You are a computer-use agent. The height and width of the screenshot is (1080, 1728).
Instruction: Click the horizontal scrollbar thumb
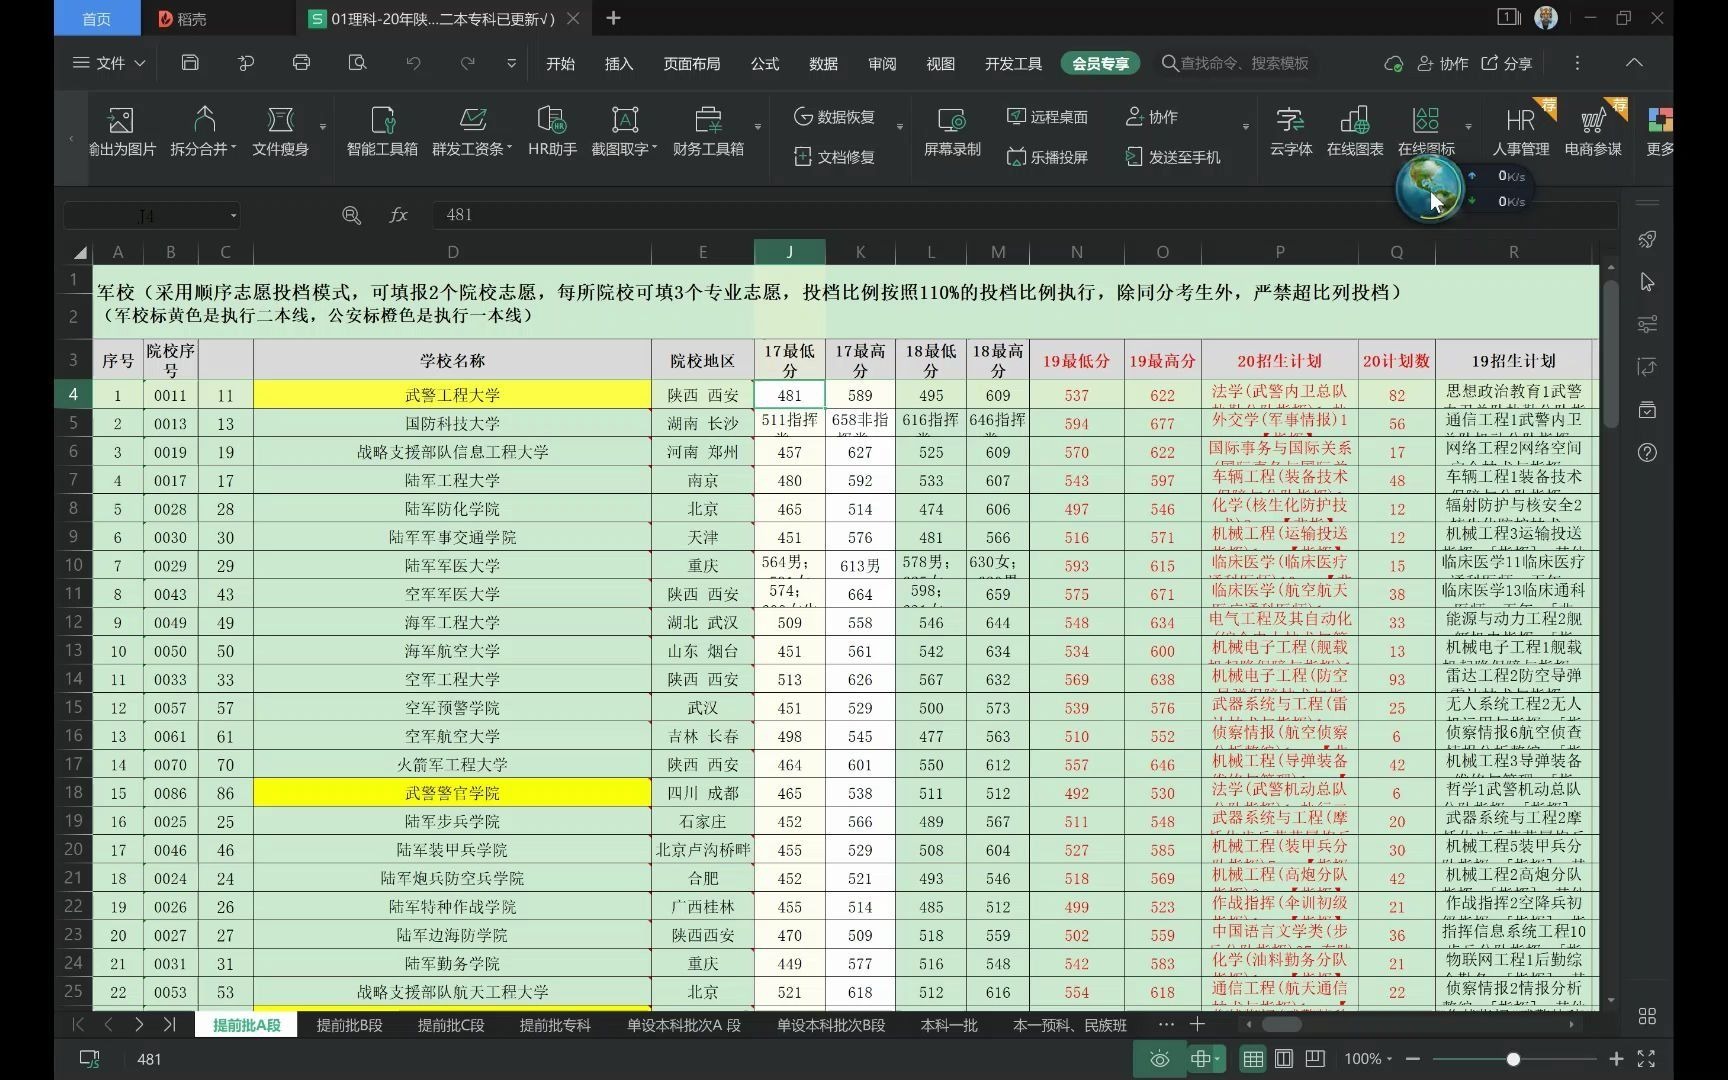[x=1281, y=1025]
